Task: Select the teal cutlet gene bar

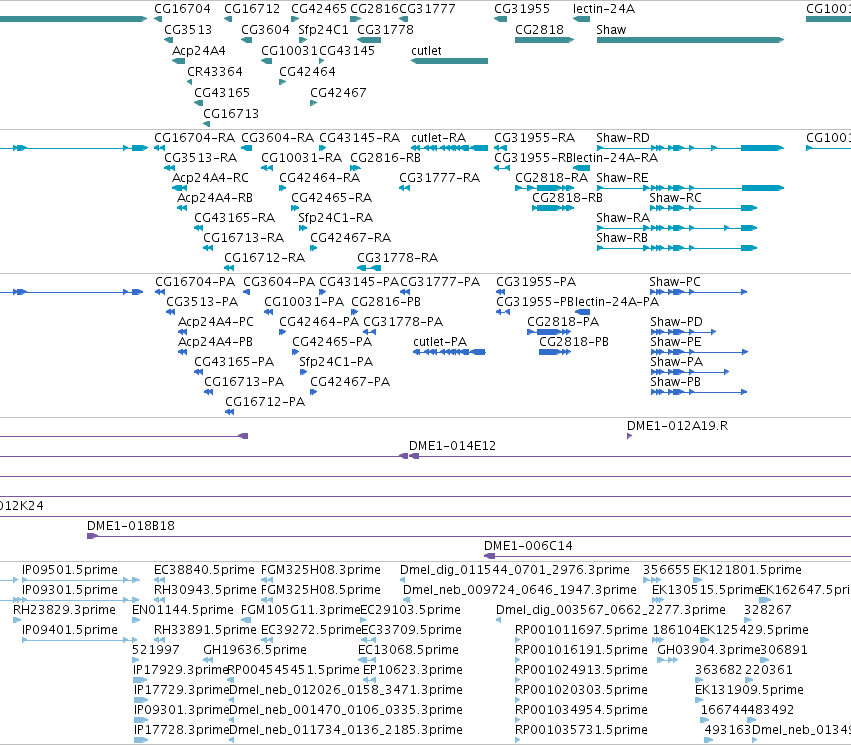Action: pyautogui.click(x=449, y=61)
